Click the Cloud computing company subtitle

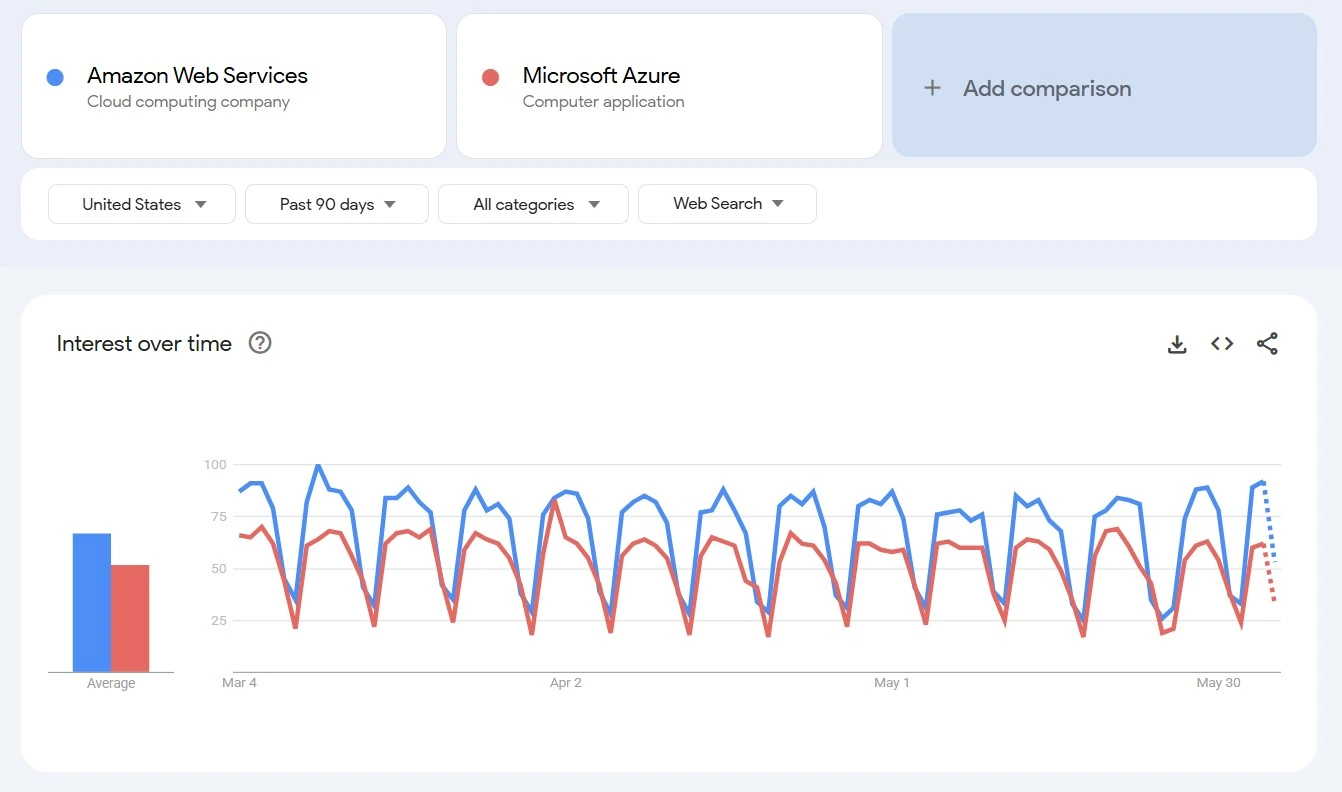(x=188, y=102)
